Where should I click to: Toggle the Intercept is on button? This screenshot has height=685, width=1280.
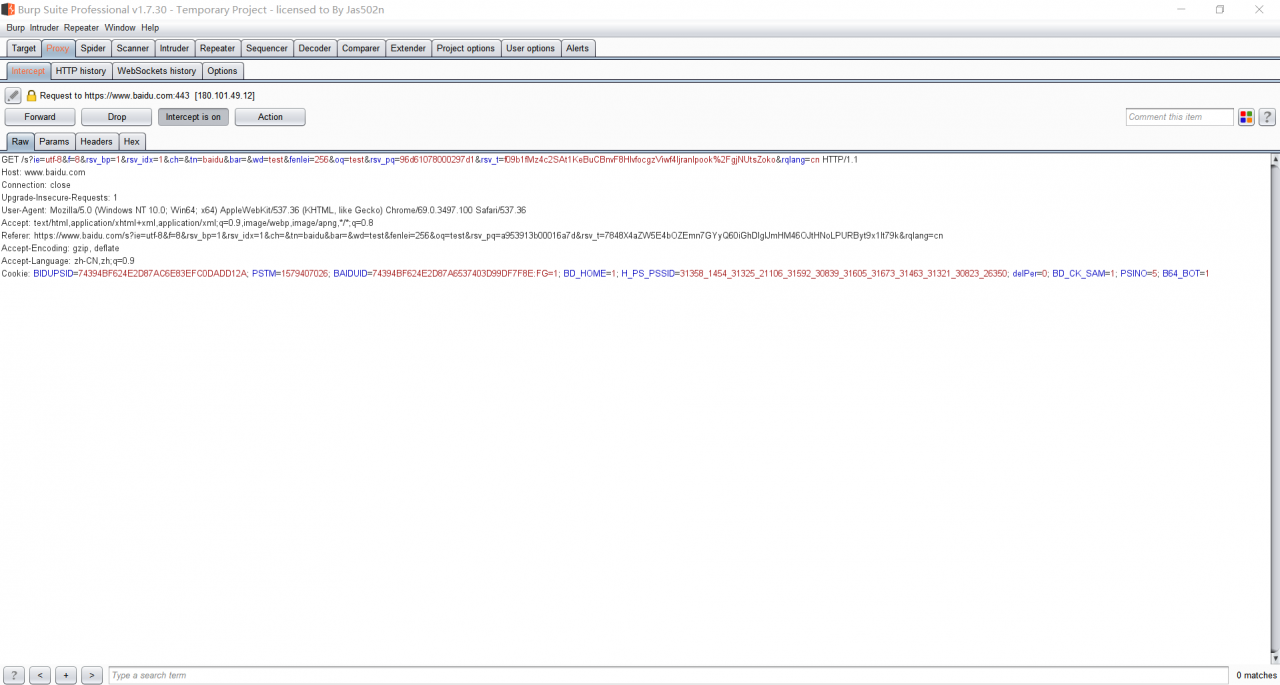[x=193, y=117]
